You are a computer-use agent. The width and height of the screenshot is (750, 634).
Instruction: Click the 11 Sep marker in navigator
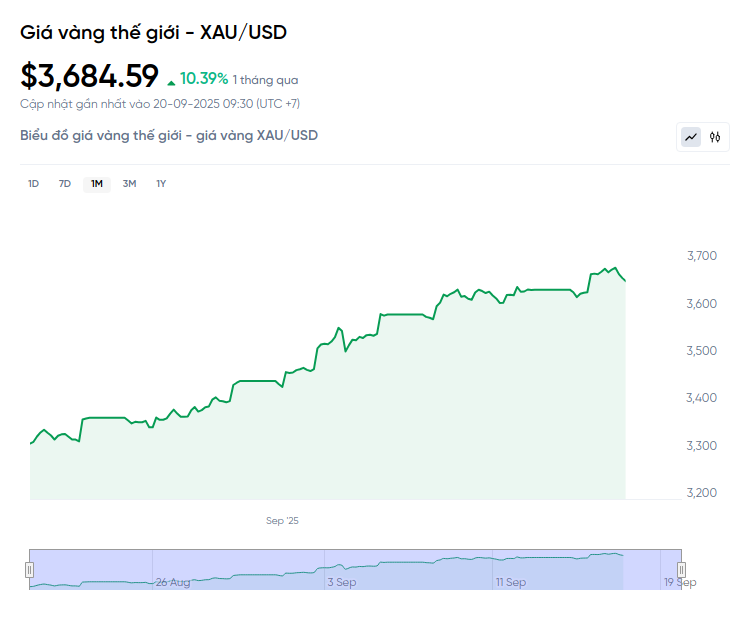[511, 581]
